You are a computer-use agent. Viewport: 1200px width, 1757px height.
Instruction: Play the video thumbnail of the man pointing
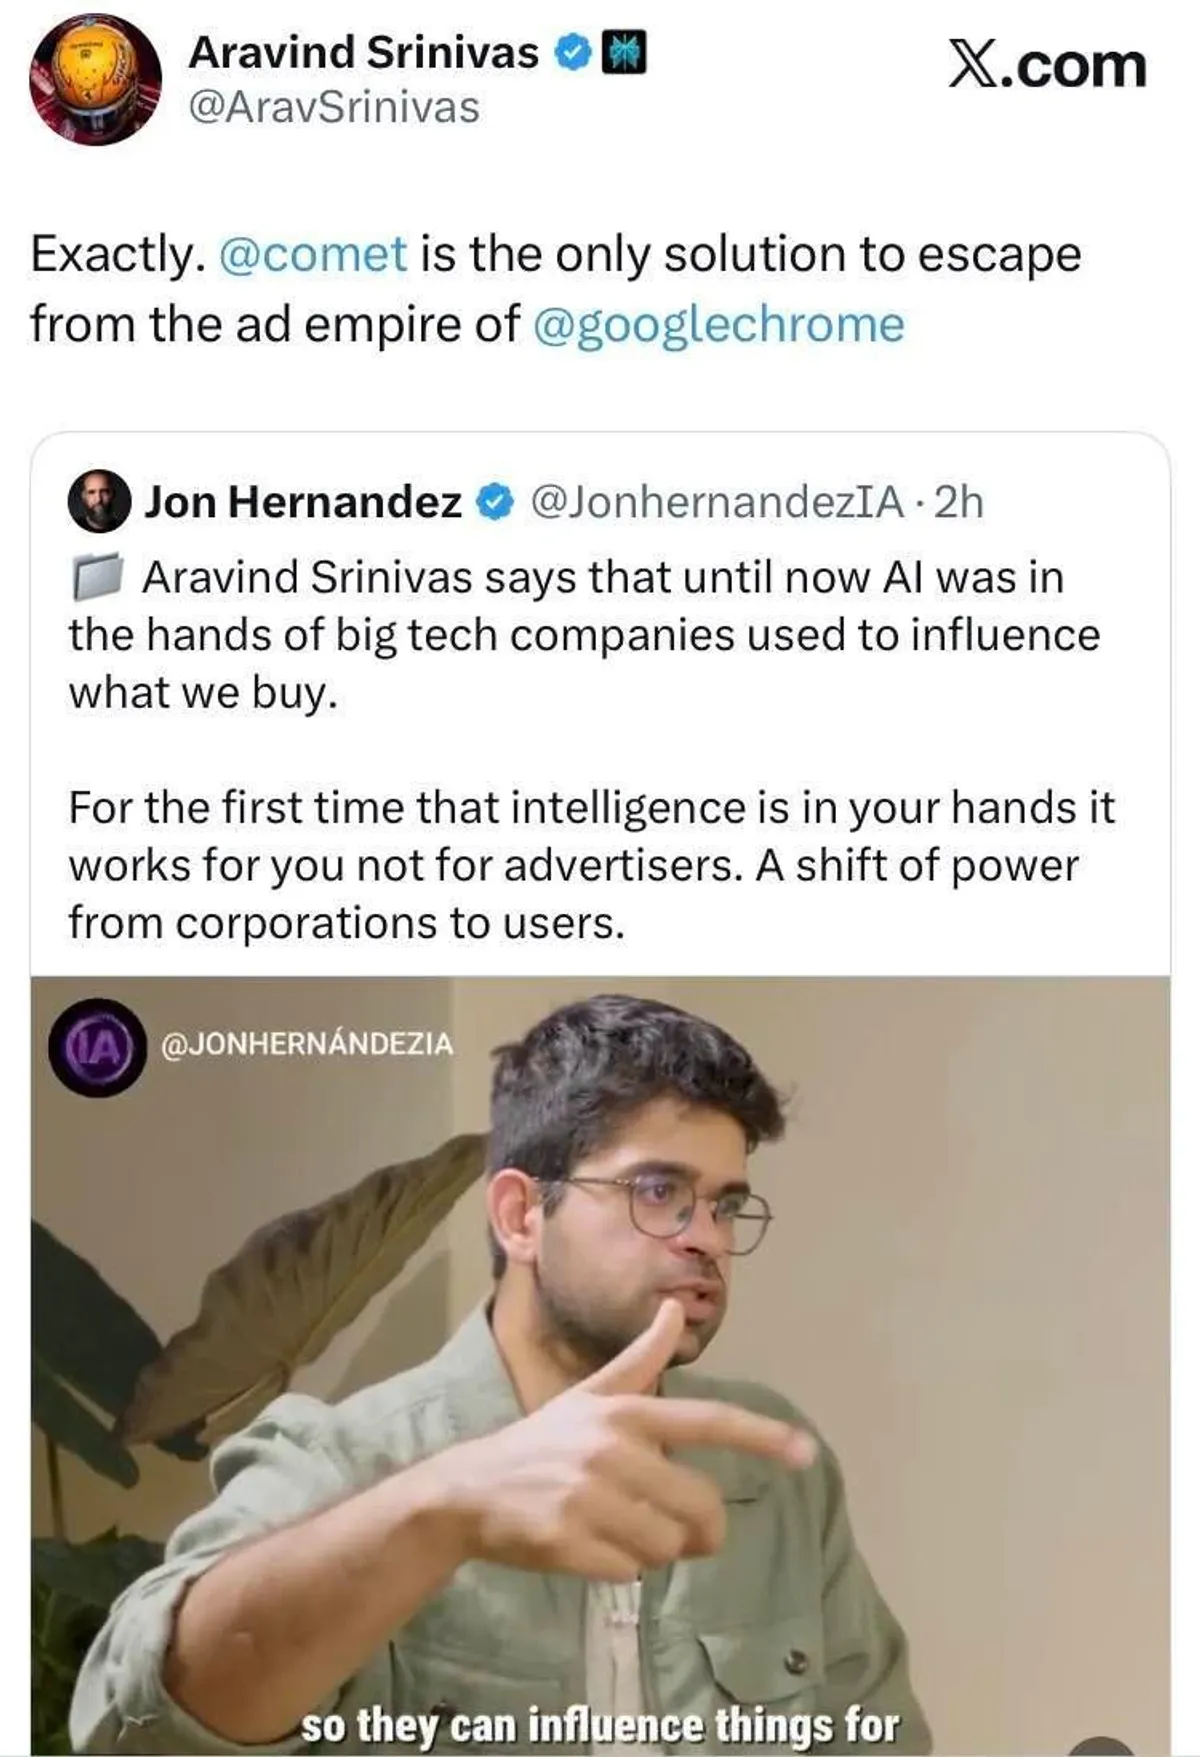point(600,1365)
